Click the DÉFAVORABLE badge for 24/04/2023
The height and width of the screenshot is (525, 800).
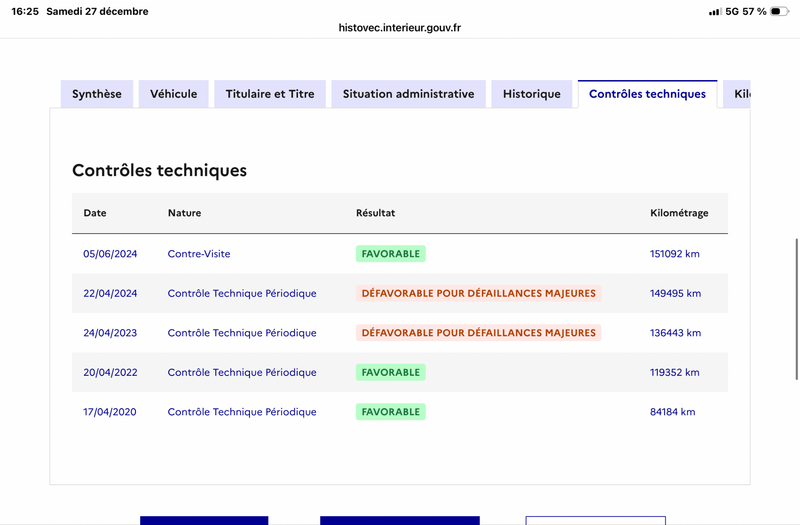point(478,333)
